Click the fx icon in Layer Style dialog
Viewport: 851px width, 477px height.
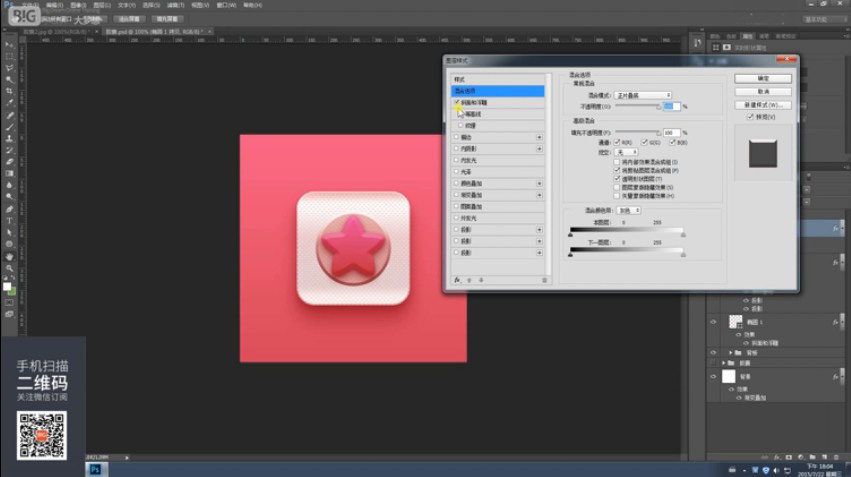point(457,280)
